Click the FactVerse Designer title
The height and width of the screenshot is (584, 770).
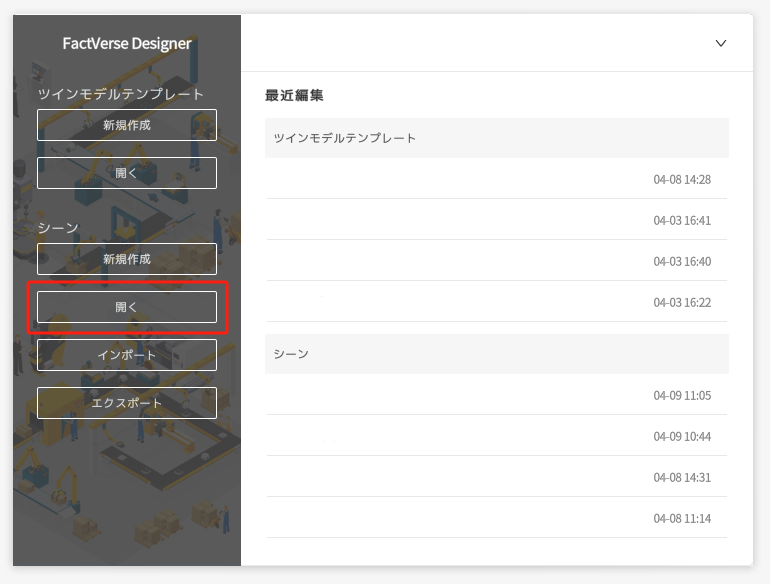[x=127, y=44]
